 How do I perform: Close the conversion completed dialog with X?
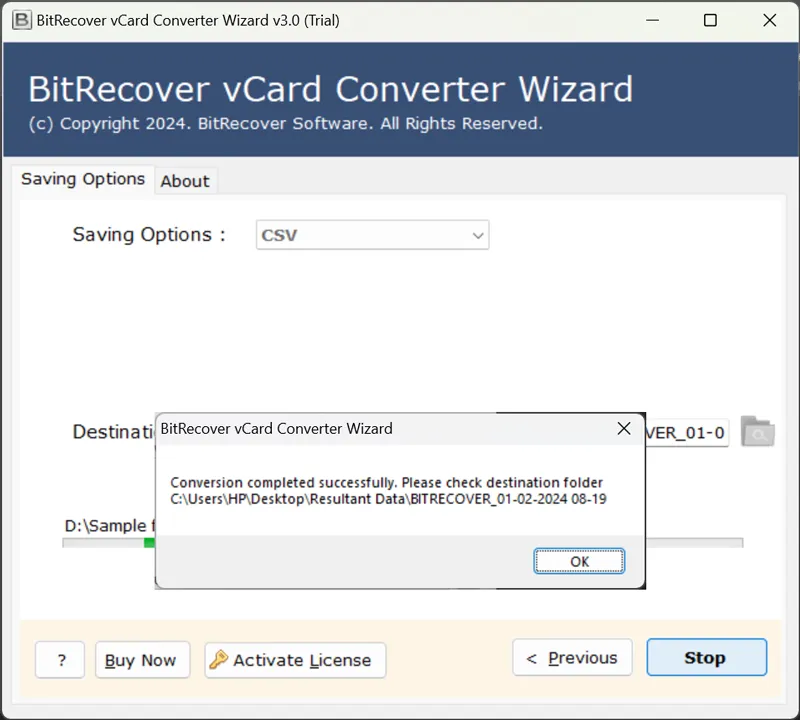[x=624, y=429]
